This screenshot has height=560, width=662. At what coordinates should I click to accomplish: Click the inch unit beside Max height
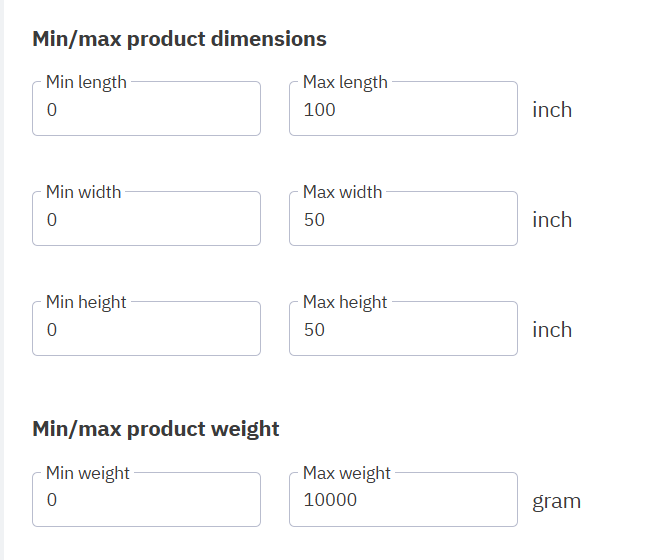click(x=552, y=330)
